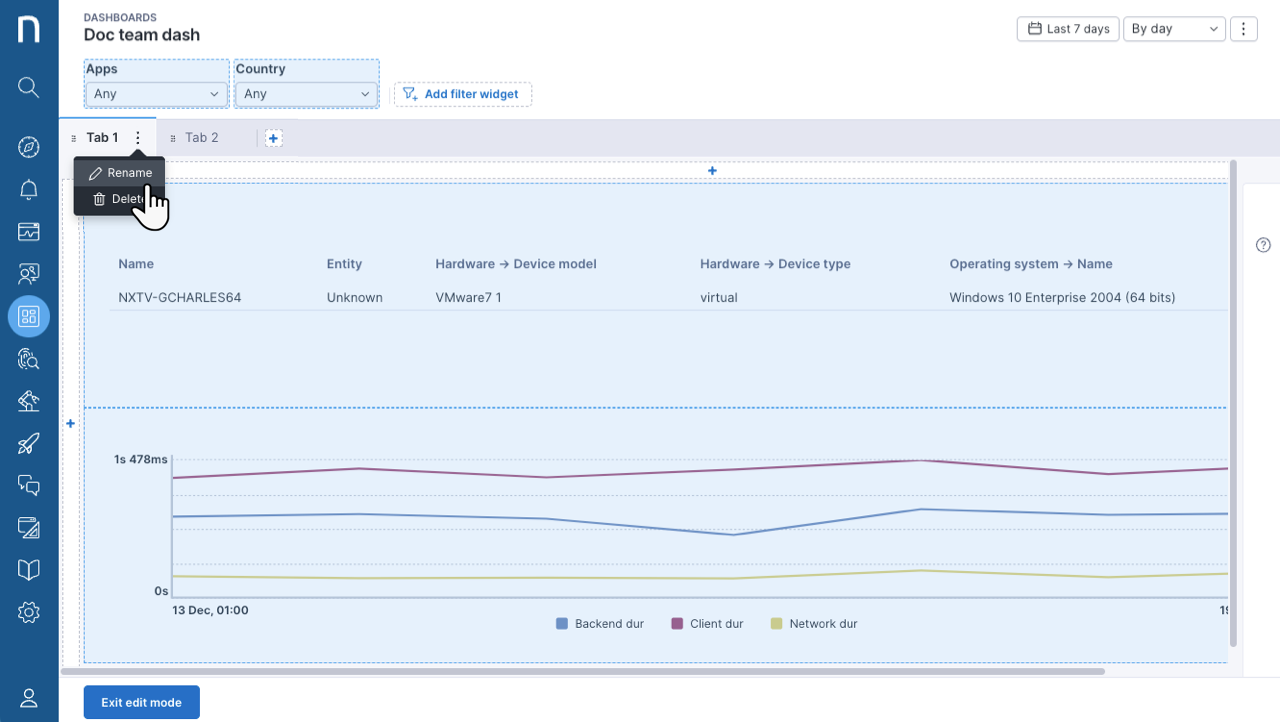
Task: Open the book documentation icon
Action: [x=29, y=570]
